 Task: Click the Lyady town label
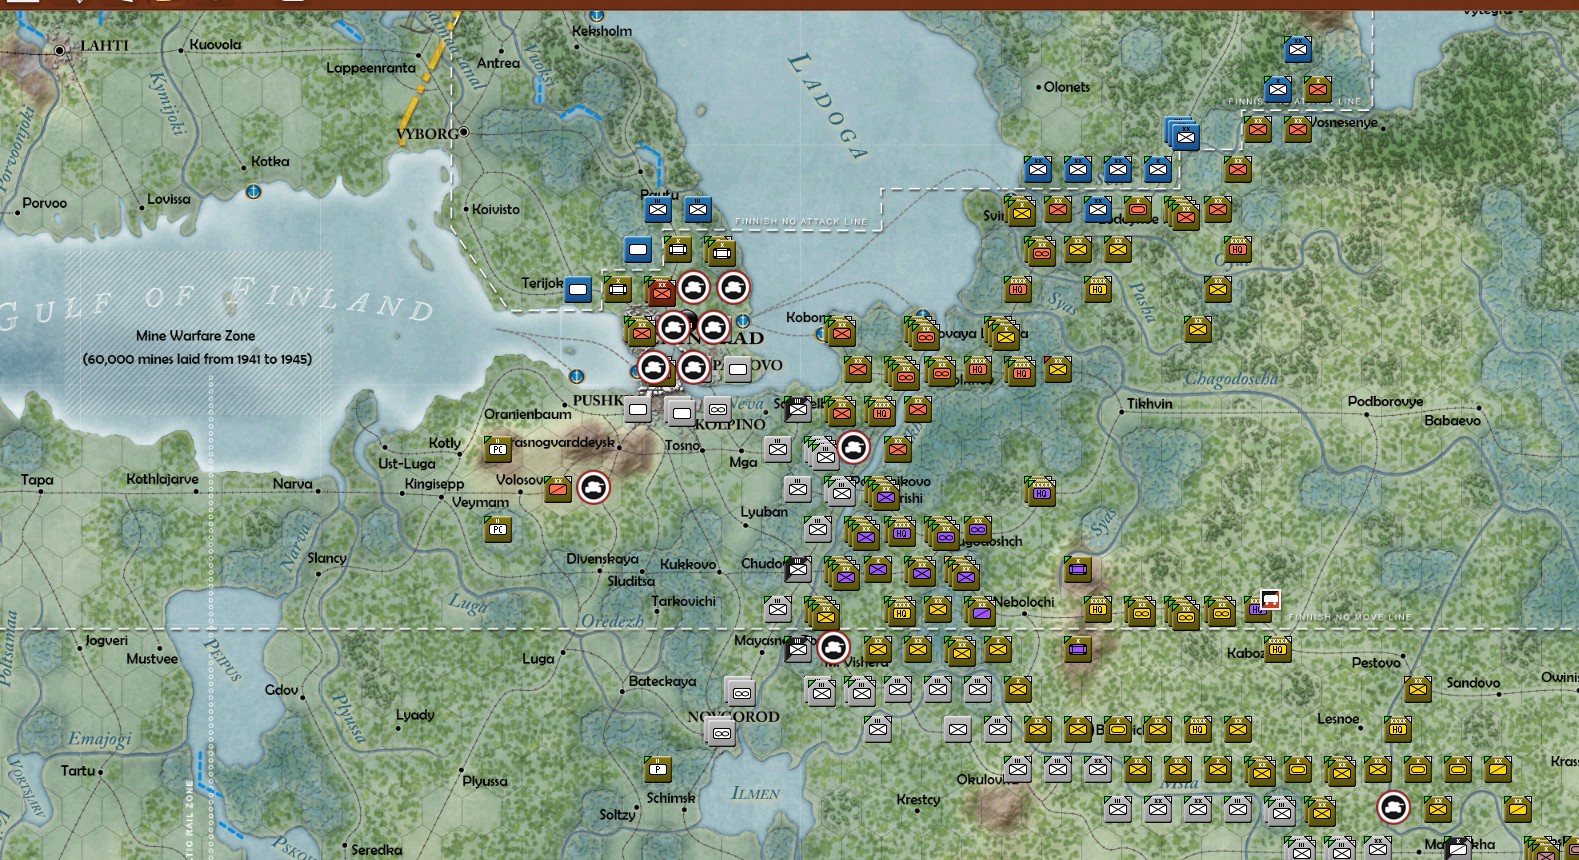(x=415, y=715)
